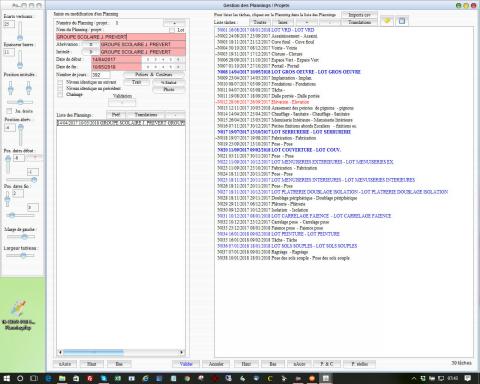This screenshot has height=384, width=480.
Task: Click the right arrow of planning list scrollbar
Action: coord(181,352)
